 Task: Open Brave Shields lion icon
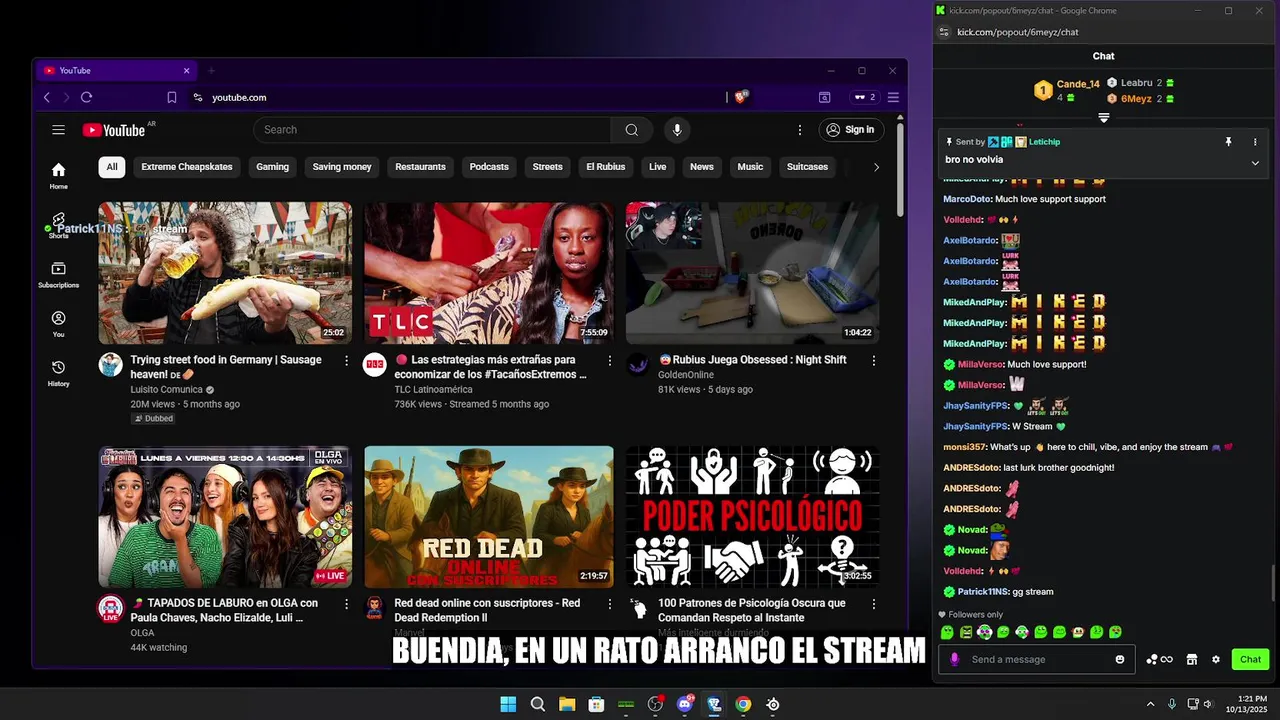[741, 97]
